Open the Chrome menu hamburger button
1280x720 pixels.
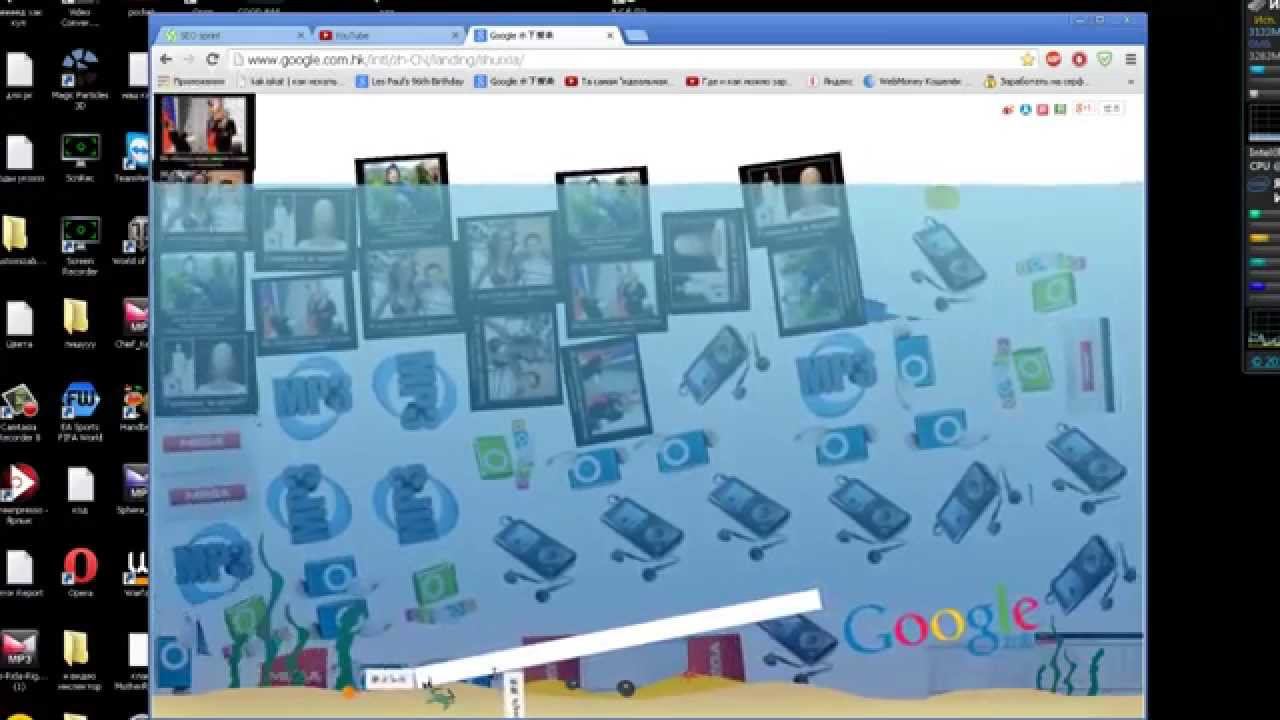coord(1131,60)
